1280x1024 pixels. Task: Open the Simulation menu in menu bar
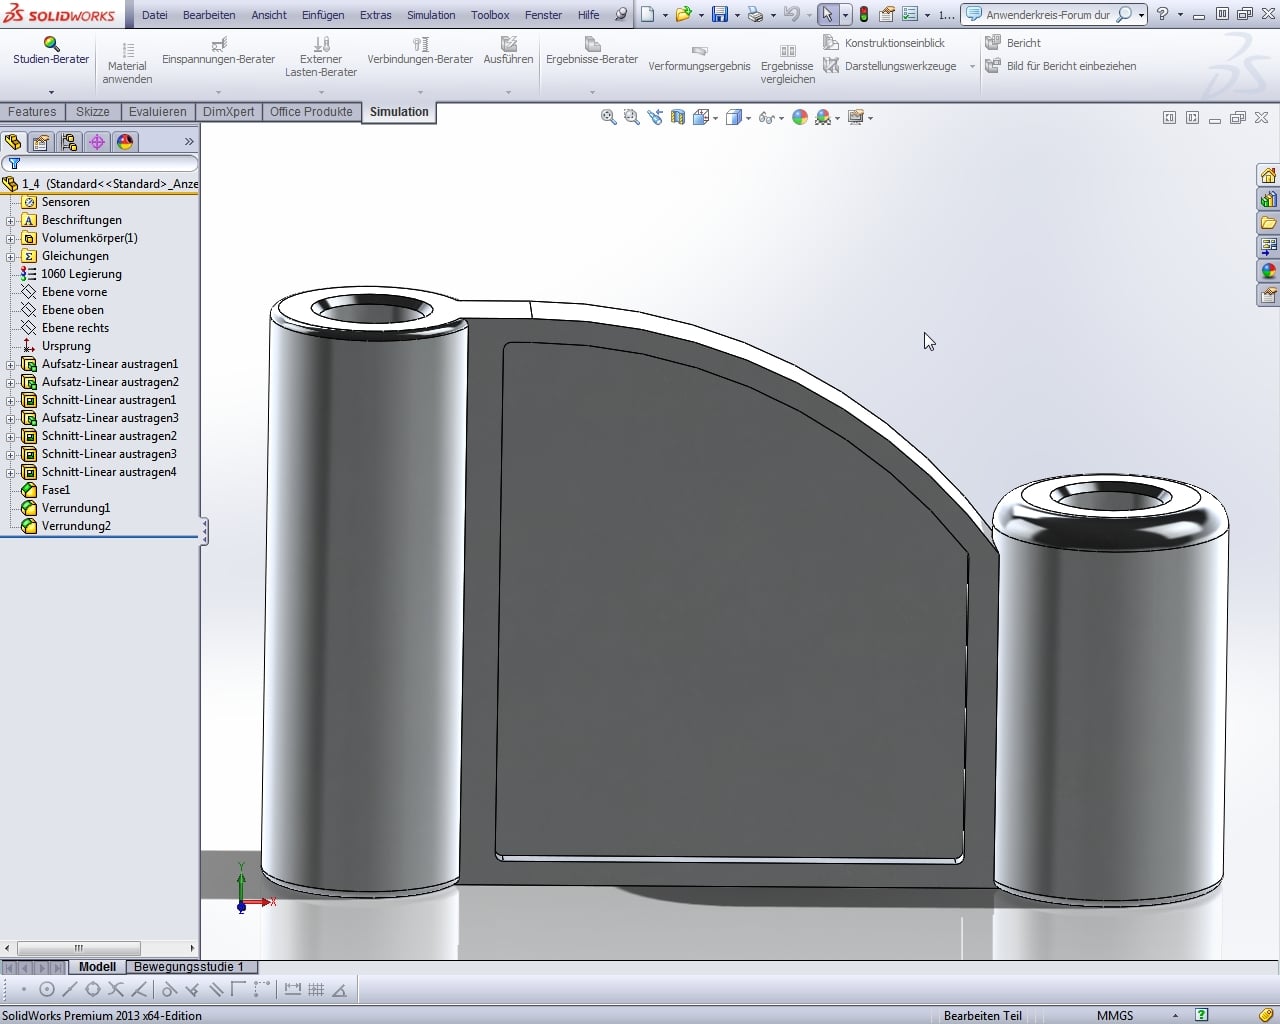point(430,15)
